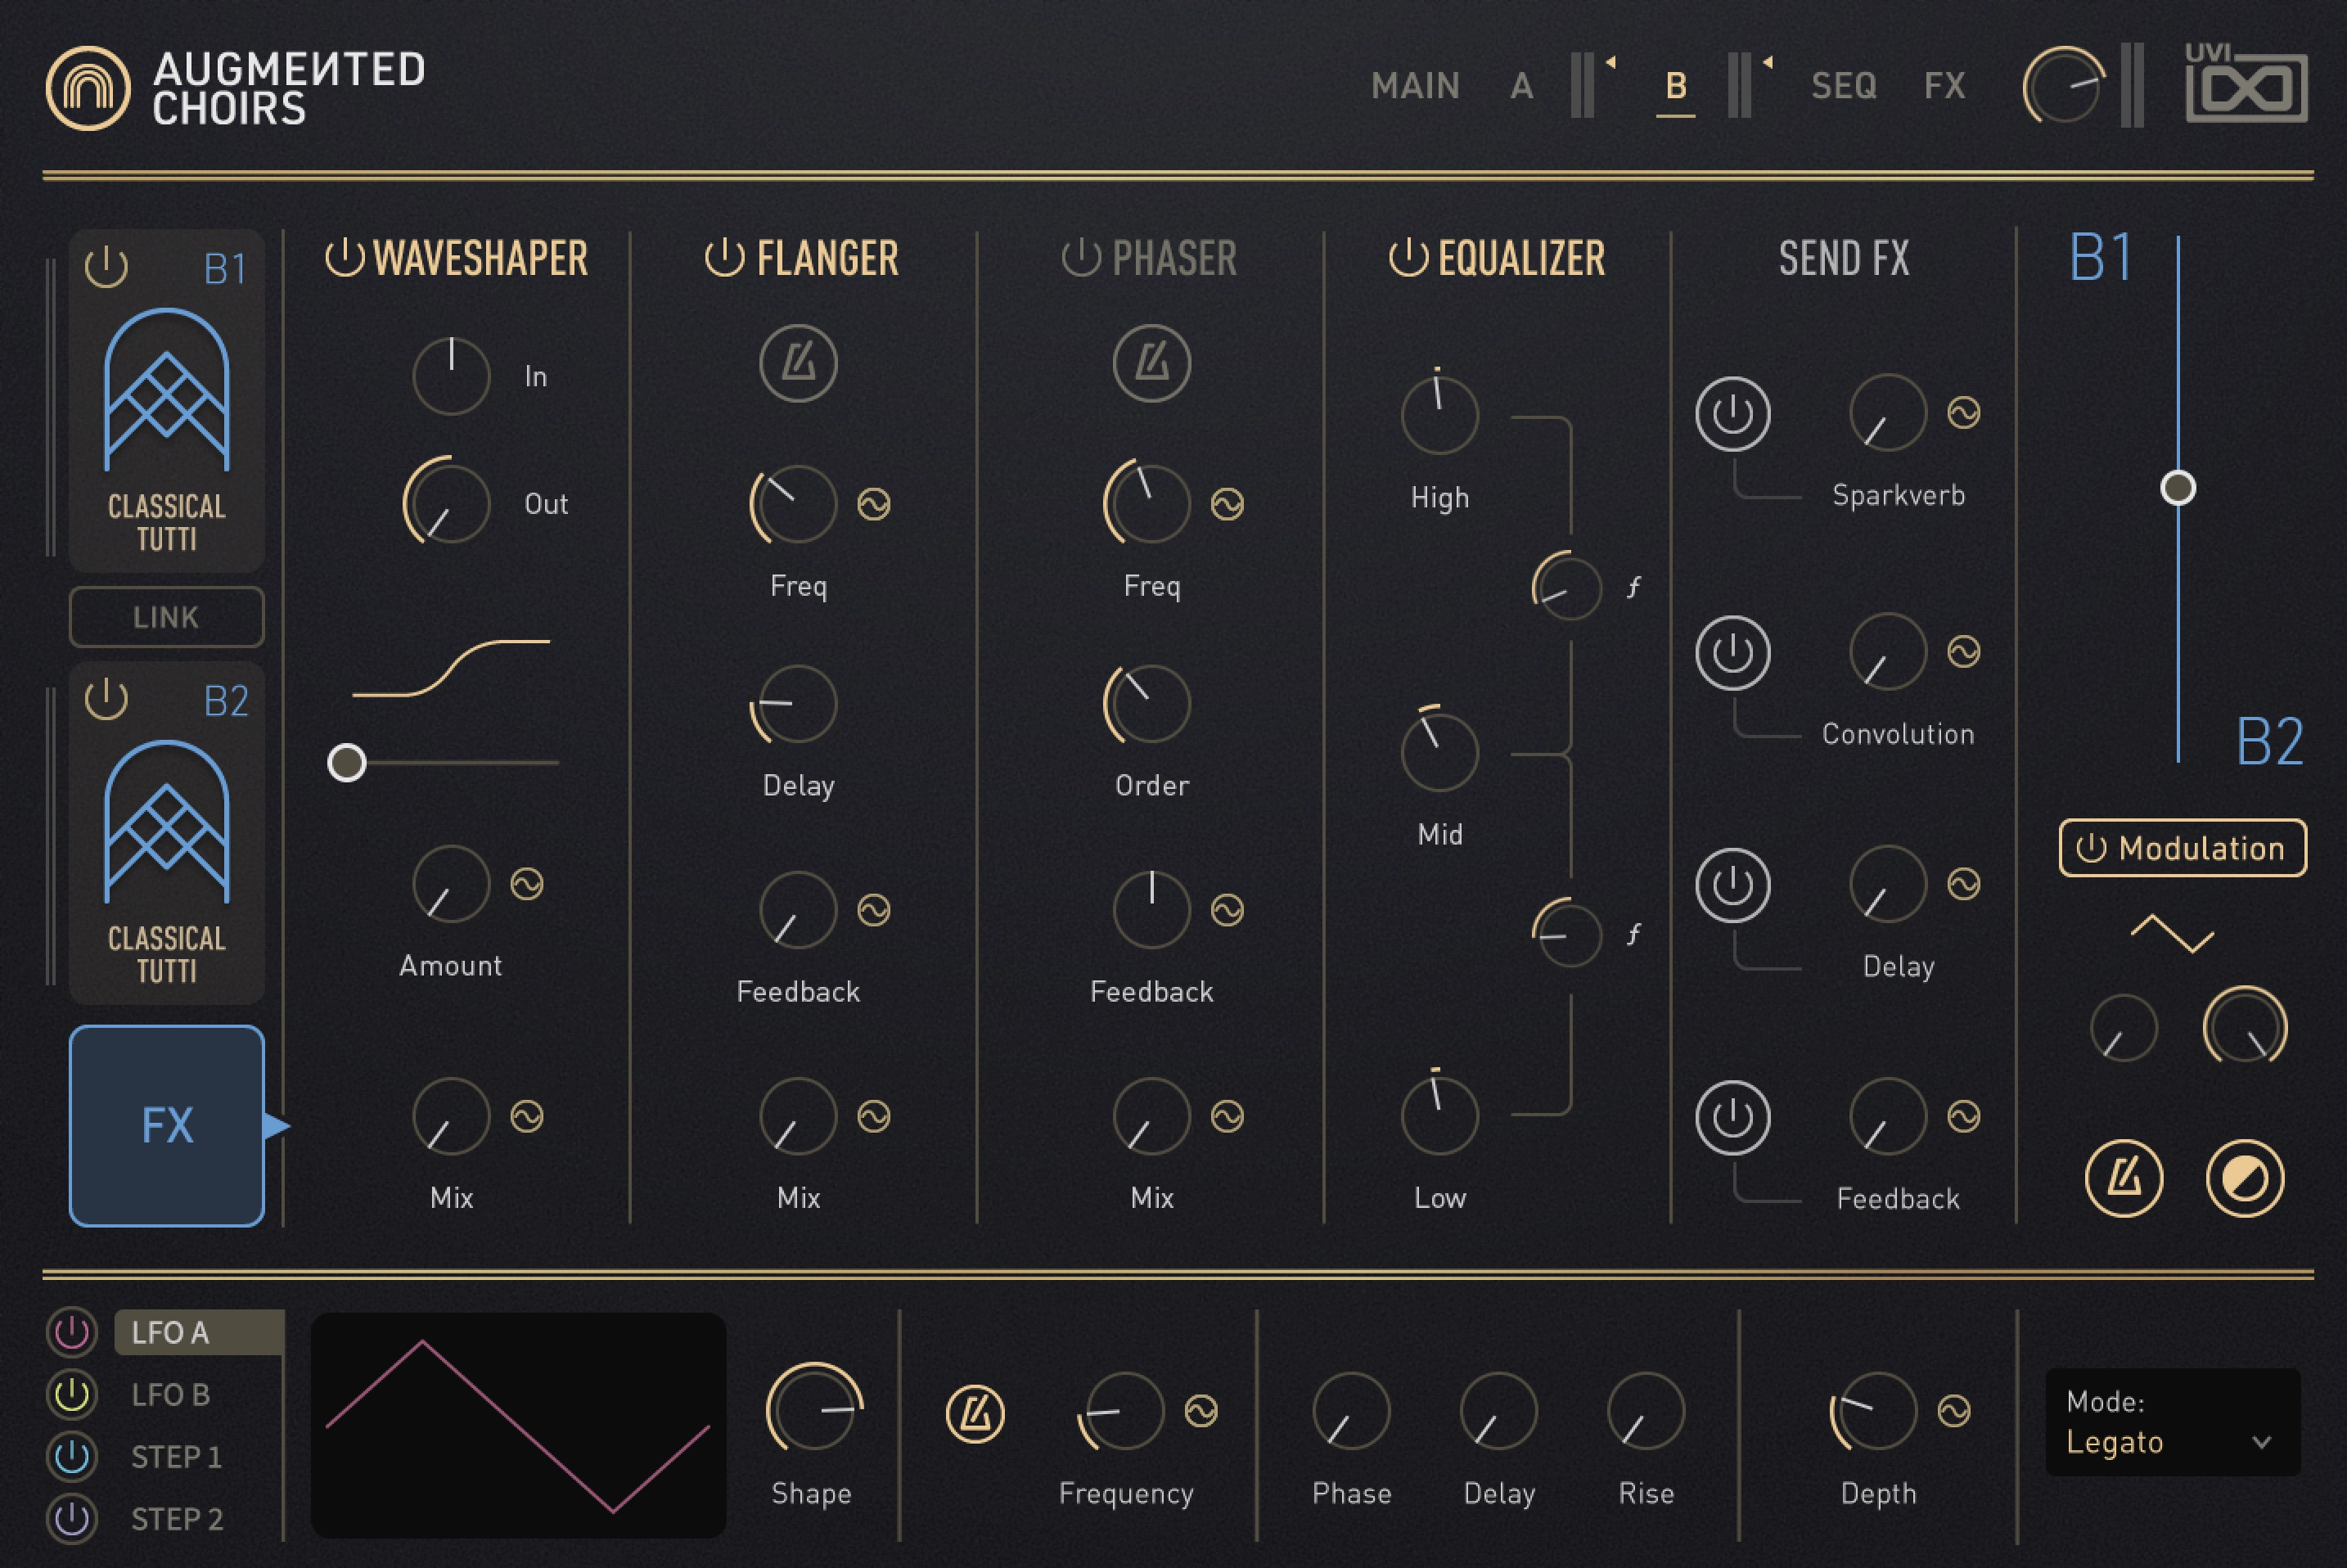Toggle the LFO B power button
Screen dimensions: 2347x1568
[x=71, y=1394]
